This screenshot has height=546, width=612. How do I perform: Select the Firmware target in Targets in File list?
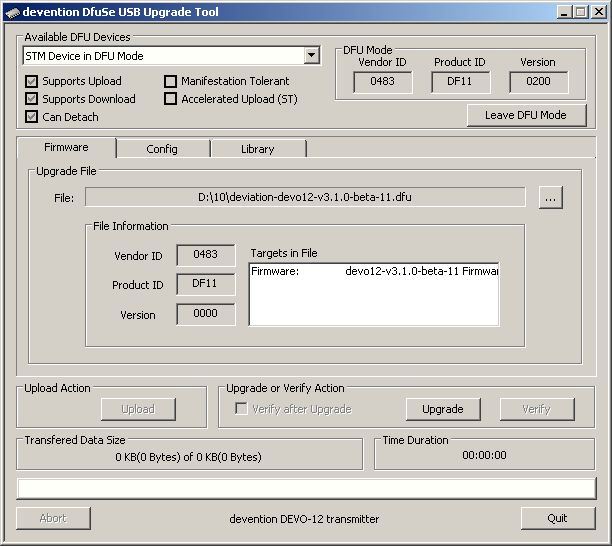(374, 271)
